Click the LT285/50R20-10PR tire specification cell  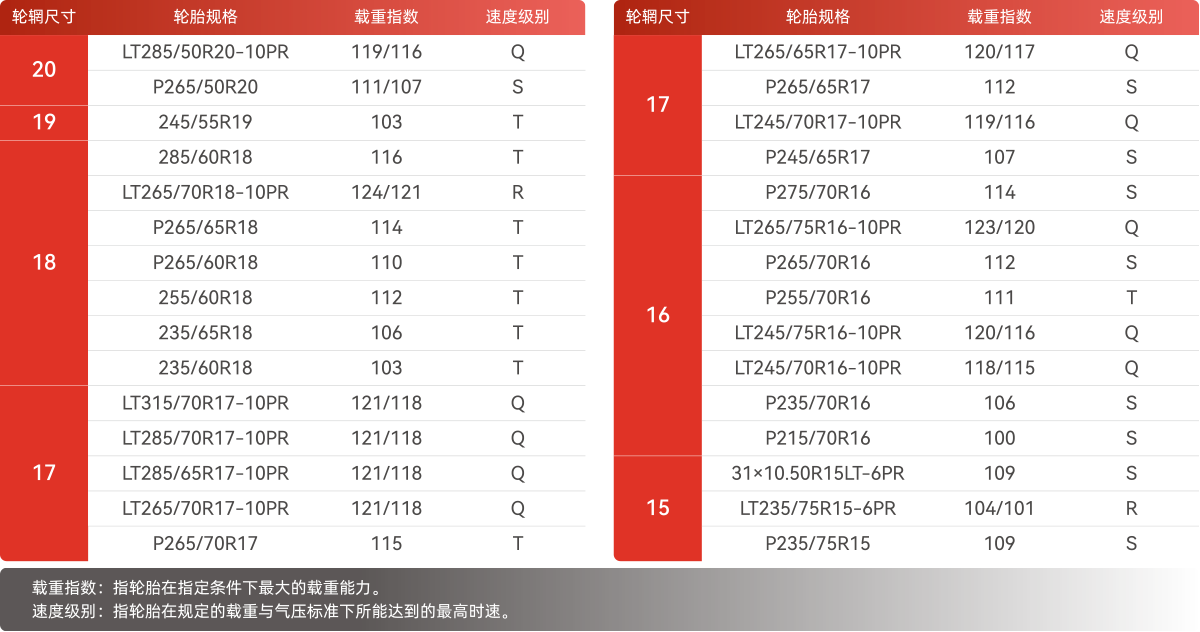coord(205,52)
